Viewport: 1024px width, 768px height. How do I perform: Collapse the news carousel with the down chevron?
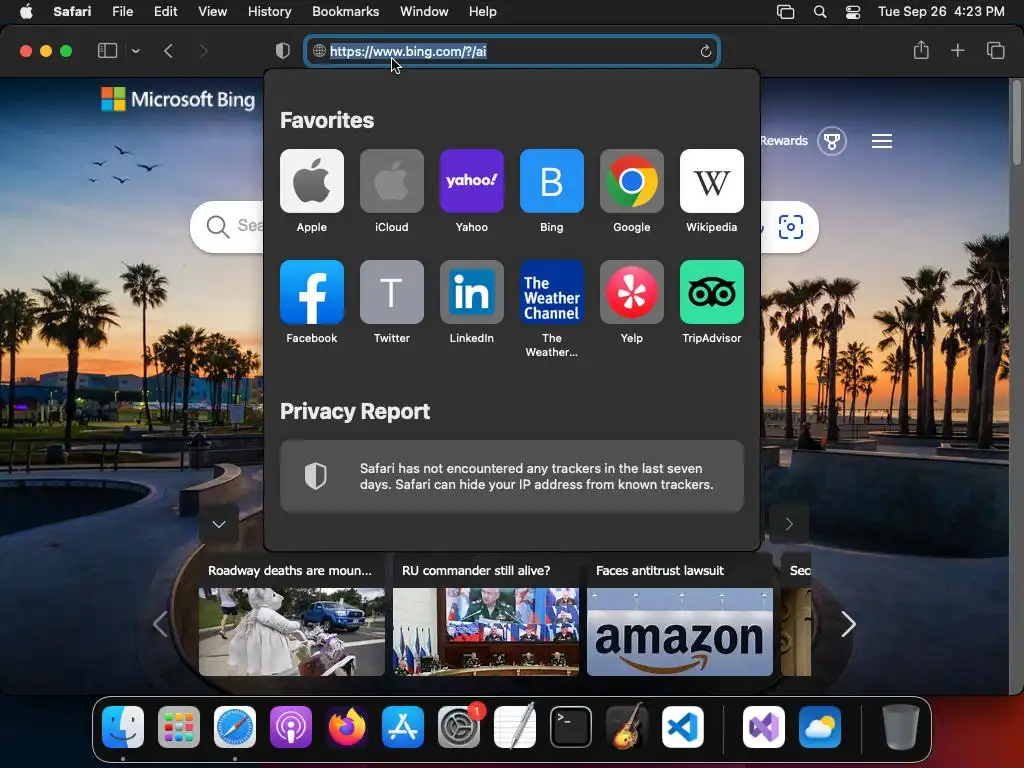coord(219,524)
